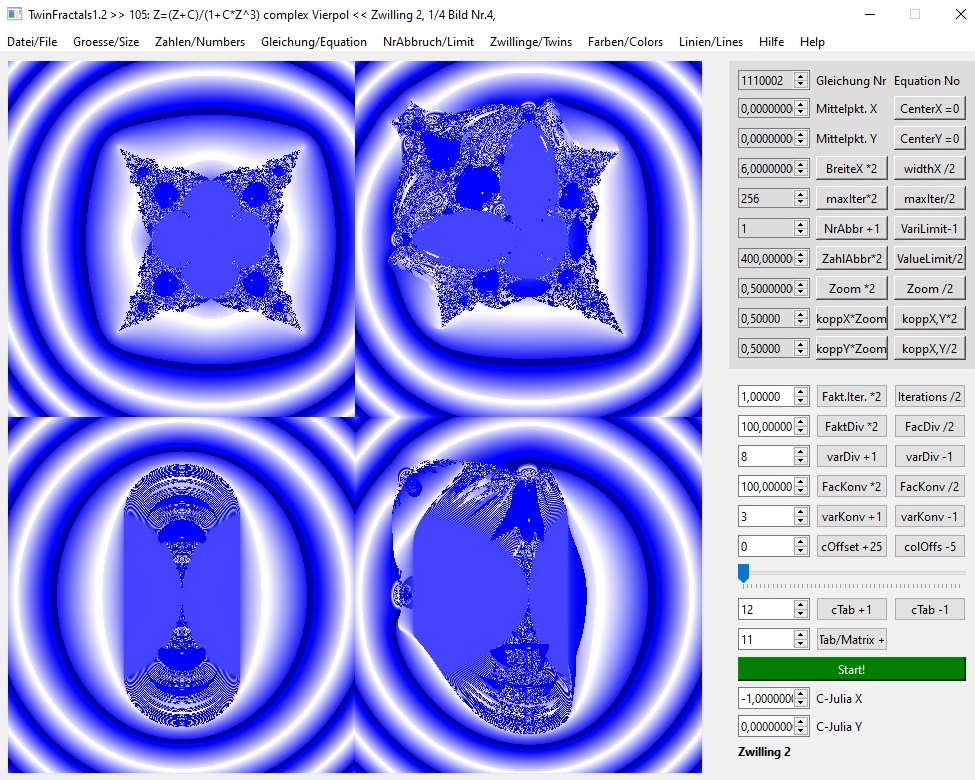This screenshot has height=780, width=975.
Task: Open the NrAbbruch/Limit menu
Action: click(428, 42)
